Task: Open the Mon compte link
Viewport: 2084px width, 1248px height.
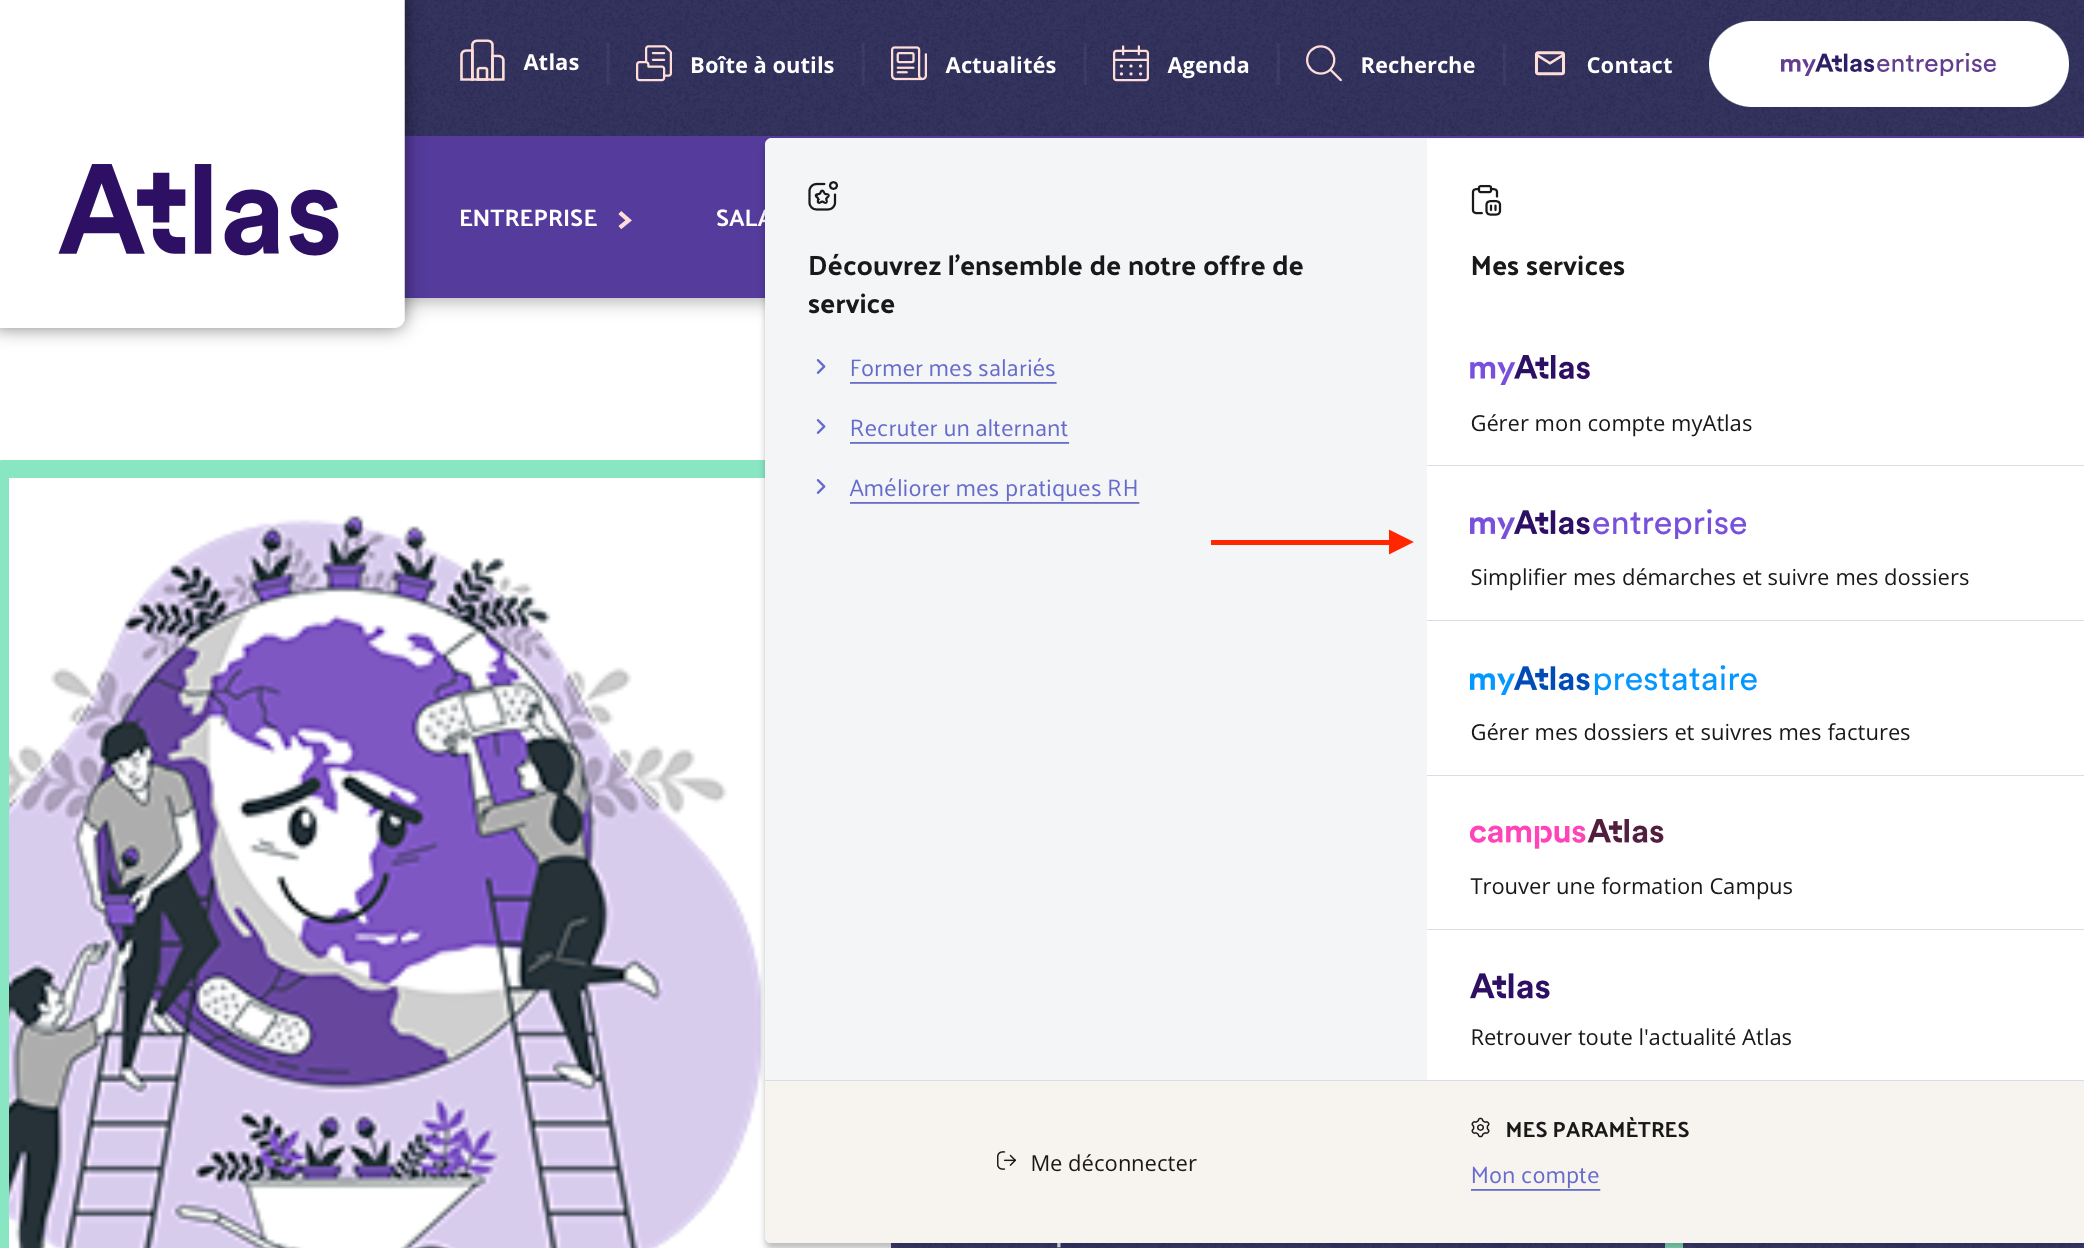Action: click(x=1535, y=1175)
